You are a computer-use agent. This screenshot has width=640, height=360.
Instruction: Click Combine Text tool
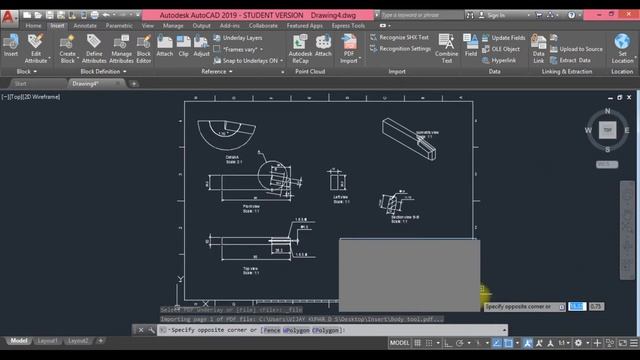click(x=447, y=49)
